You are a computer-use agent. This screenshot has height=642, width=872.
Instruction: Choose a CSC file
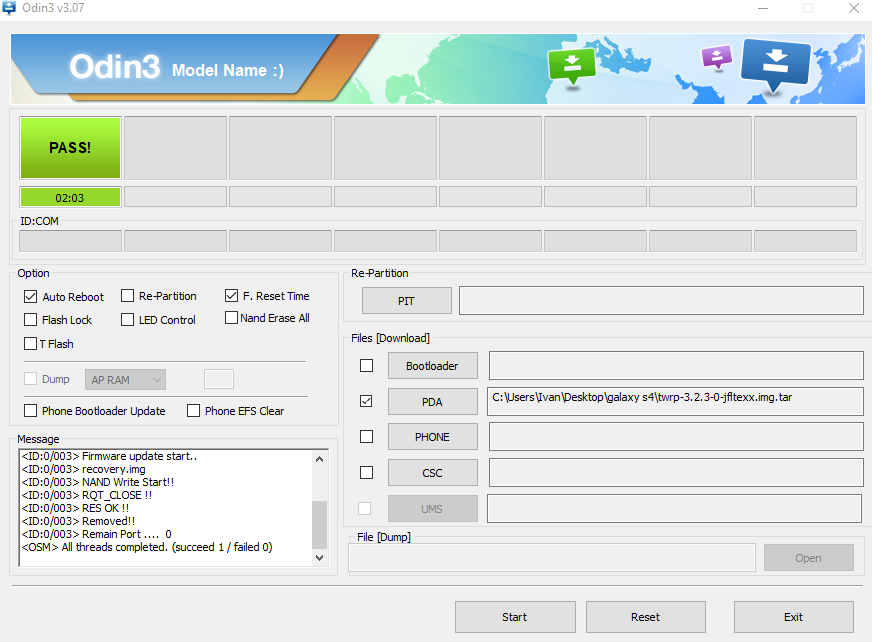click(433, 473)
